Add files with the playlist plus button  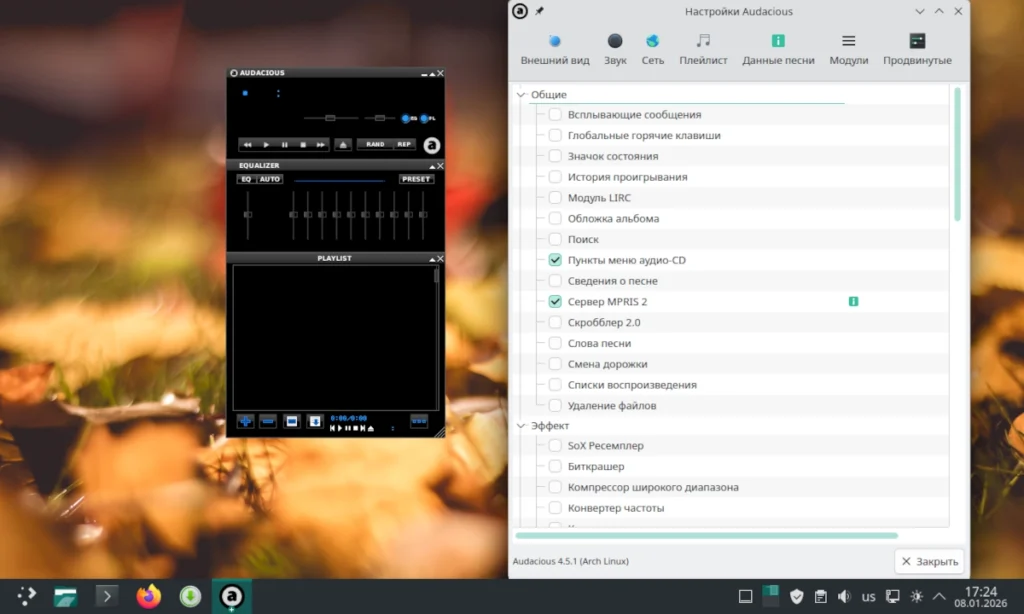(x=245, y=421)
